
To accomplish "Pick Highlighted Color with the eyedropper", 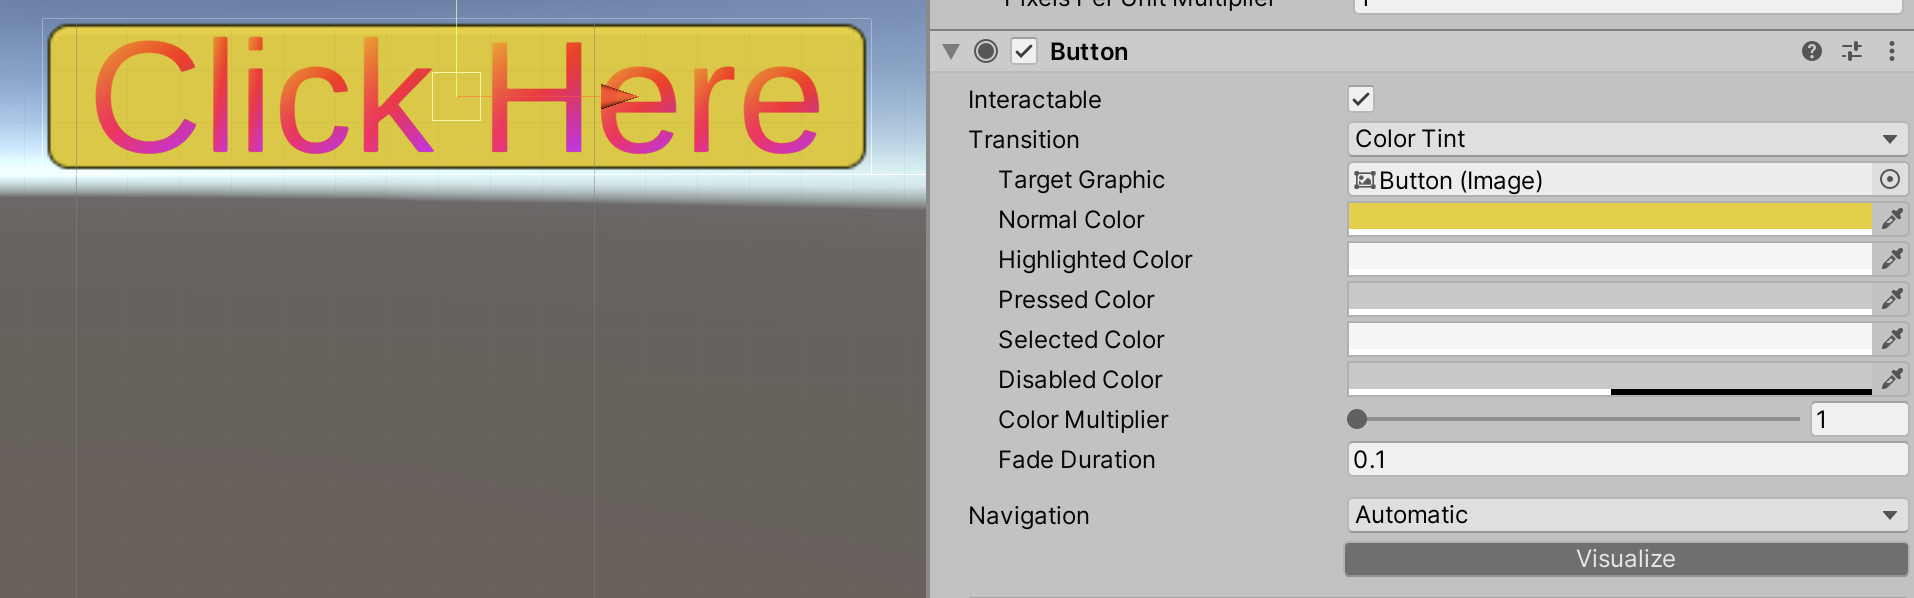I will coord(1891,259).
